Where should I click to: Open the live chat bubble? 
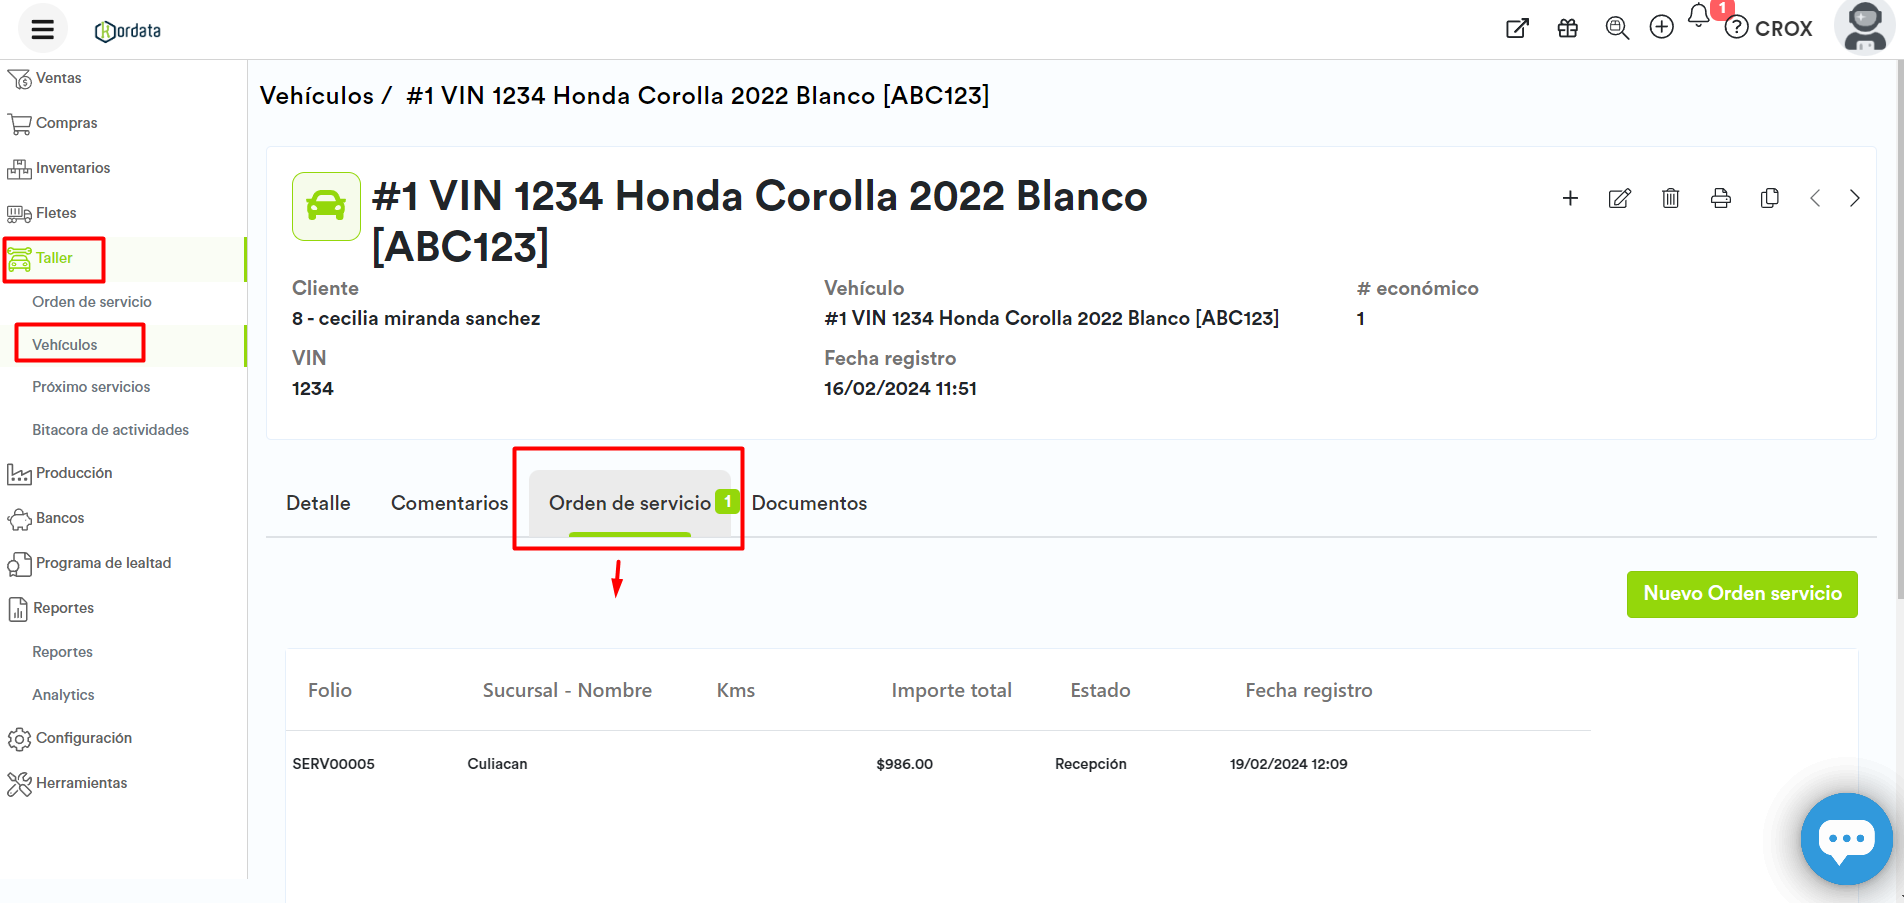1845,838
